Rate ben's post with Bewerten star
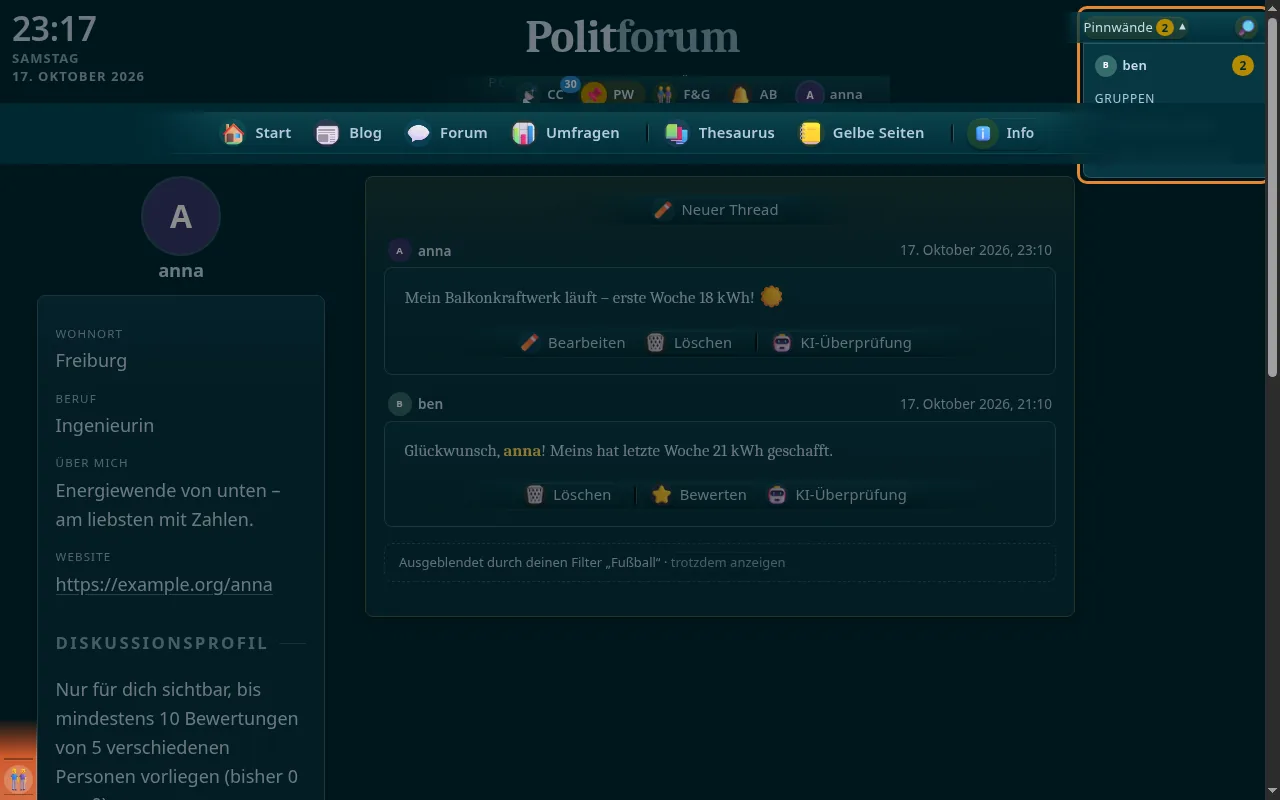The image size is (1280, 800). click(x=699, y=495)
